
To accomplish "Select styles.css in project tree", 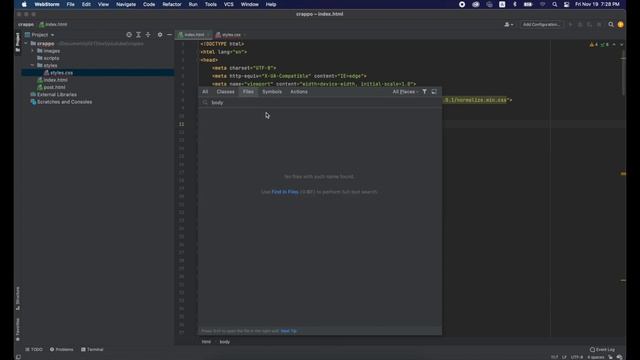I will click(98, 73).
